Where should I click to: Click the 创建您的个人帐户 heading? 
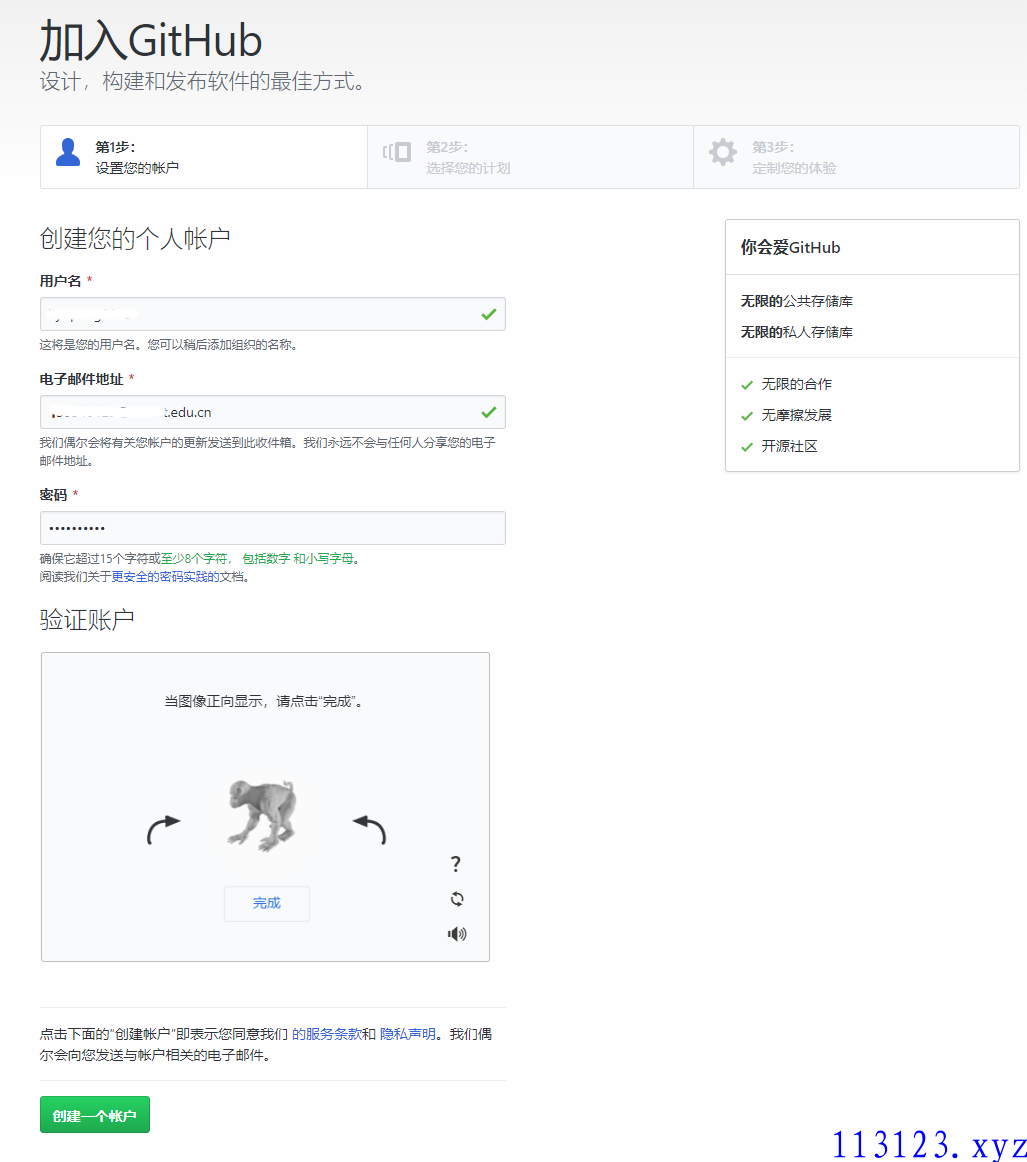tap(135, 239)
